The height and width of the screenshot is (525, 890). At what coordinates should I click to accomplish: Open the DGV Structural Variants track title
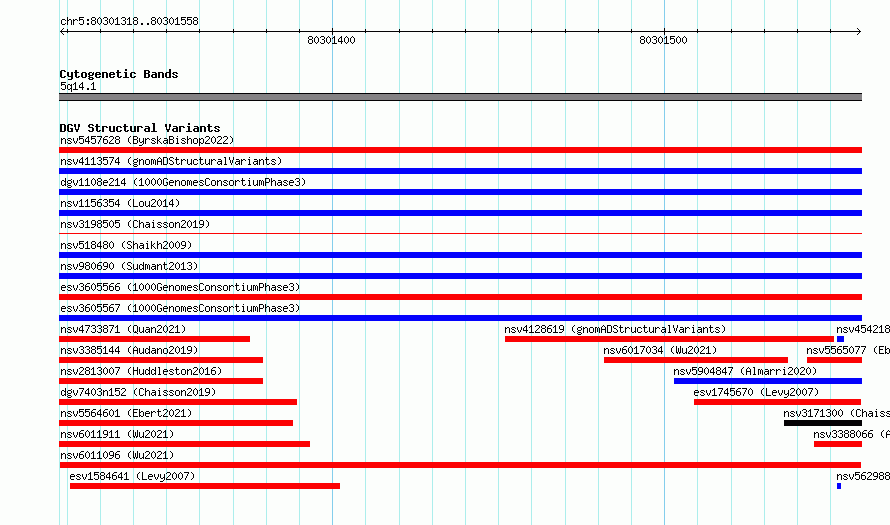[140, 128]
